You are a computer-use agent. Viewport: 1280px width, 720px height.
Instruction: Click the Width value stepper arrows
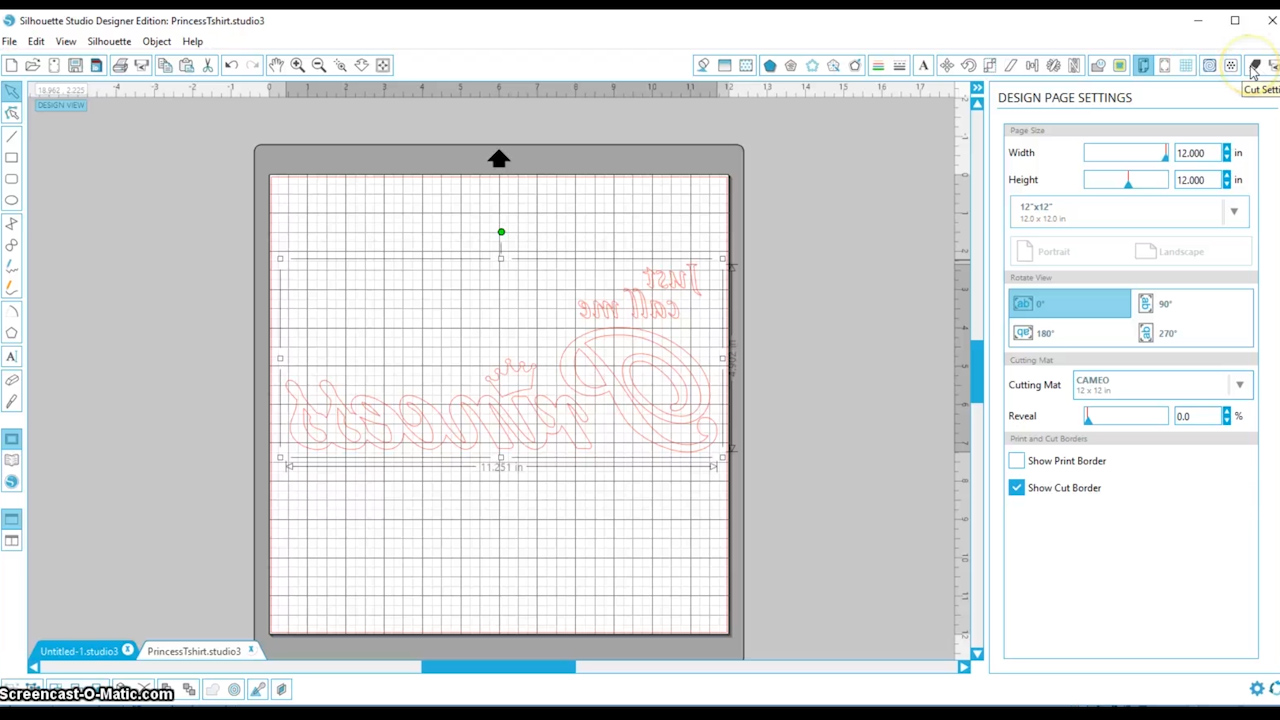click(1227, 153)
